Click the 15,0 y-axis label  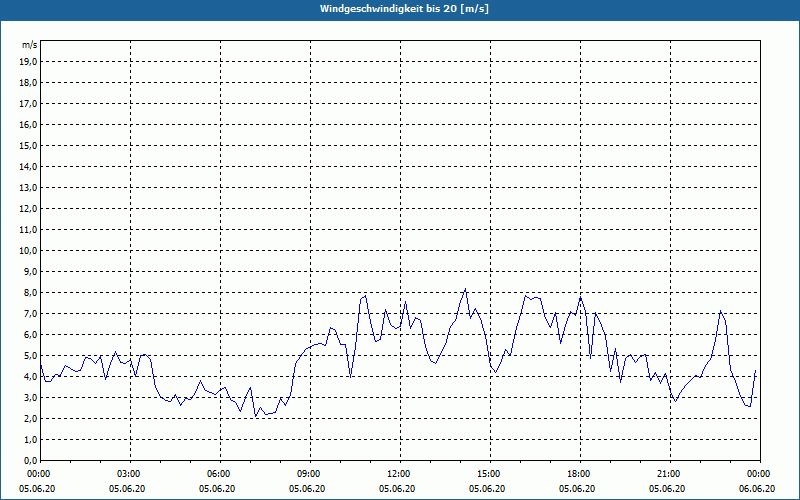point(28,145)
